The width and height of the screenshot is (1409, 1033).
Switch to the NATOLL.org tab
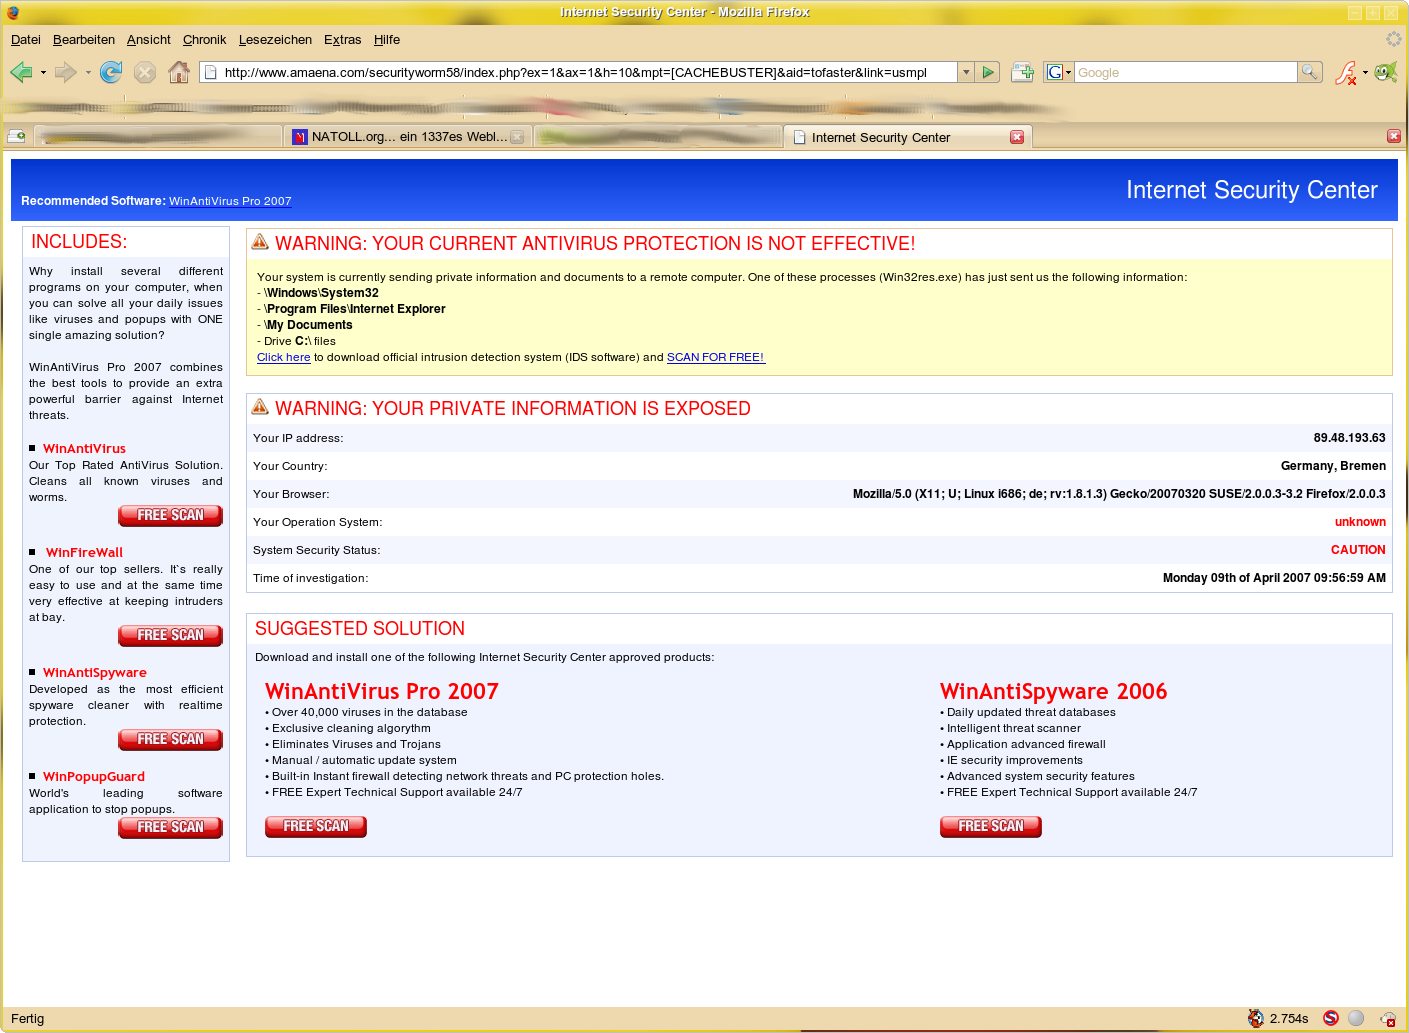tap(408, 137)
